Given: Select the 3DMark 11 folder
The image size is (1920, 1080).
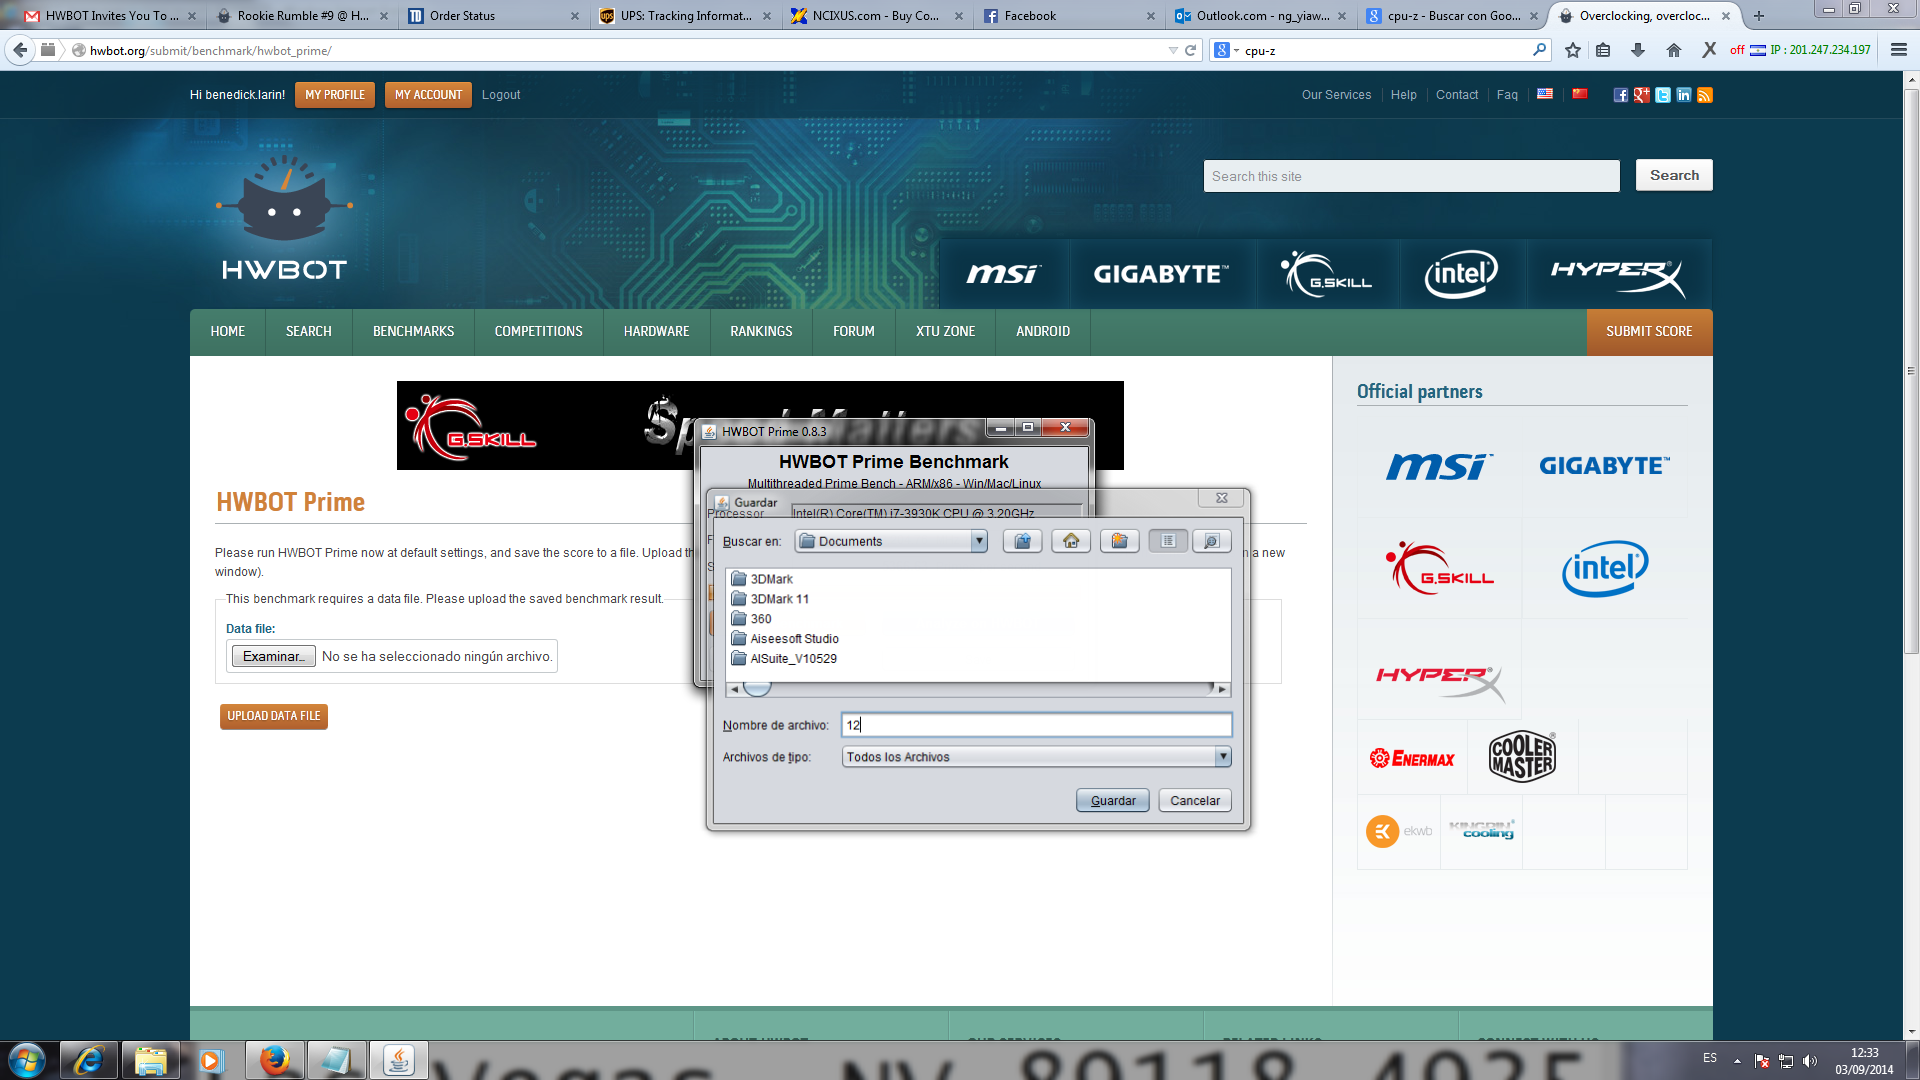Looking at the screenshot, I should click(x=770, y=599).
